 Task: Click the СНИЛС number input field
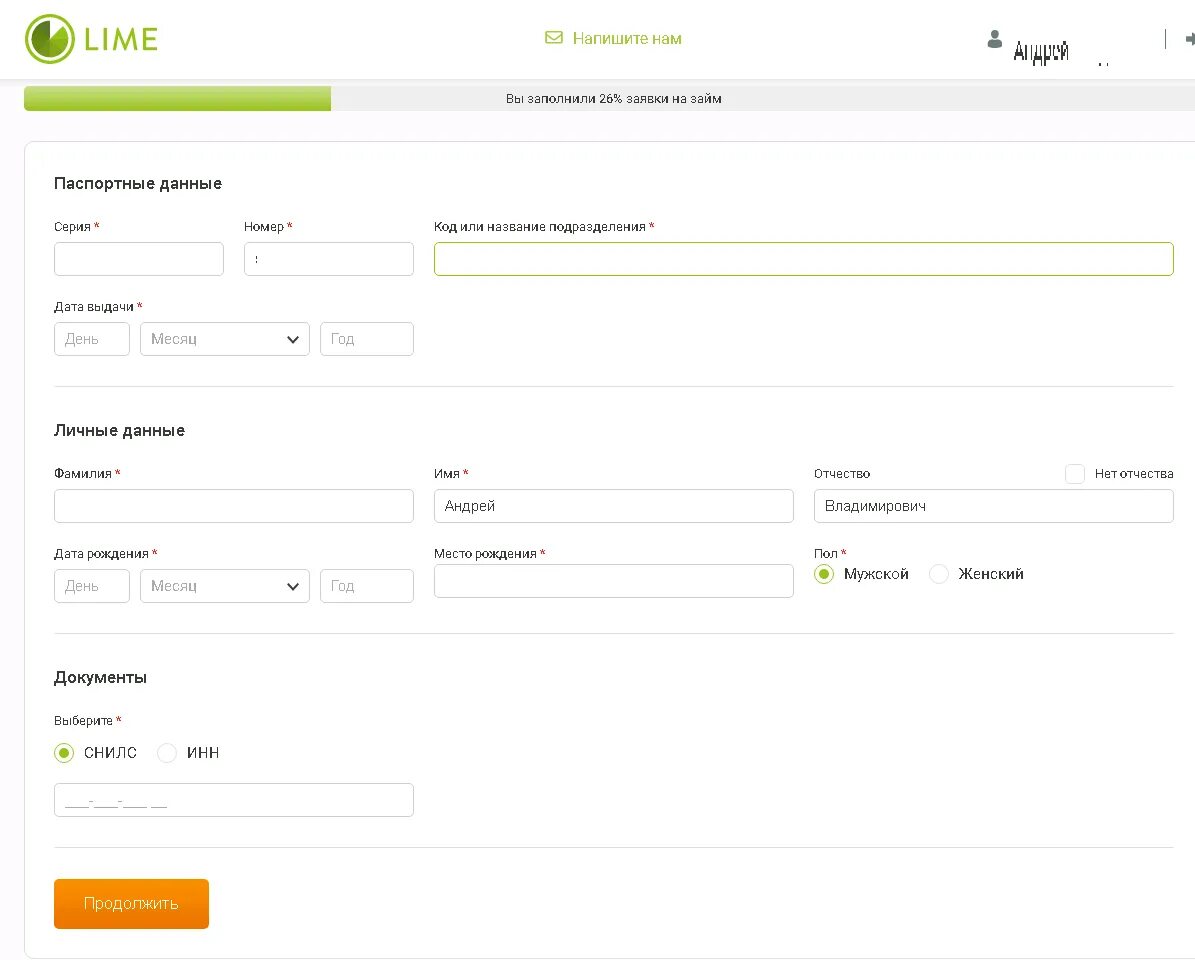click(x=234, y=800)
